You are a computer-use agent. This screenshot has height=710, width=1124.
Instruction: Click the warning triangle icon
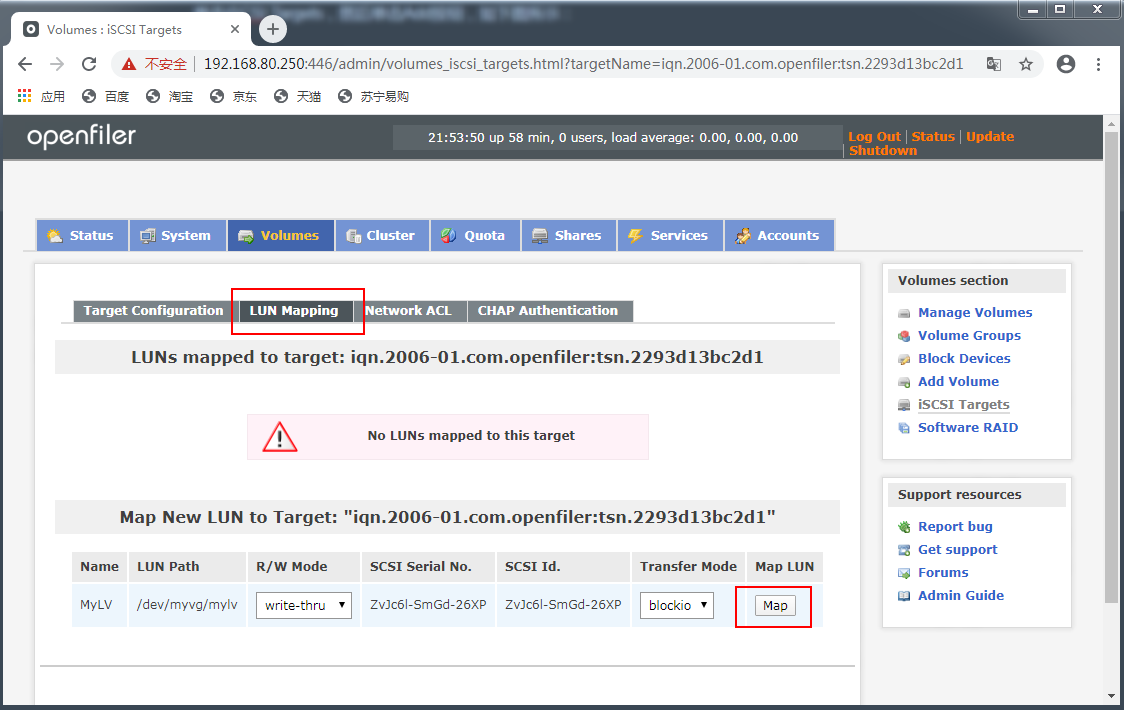coord(280,436)
